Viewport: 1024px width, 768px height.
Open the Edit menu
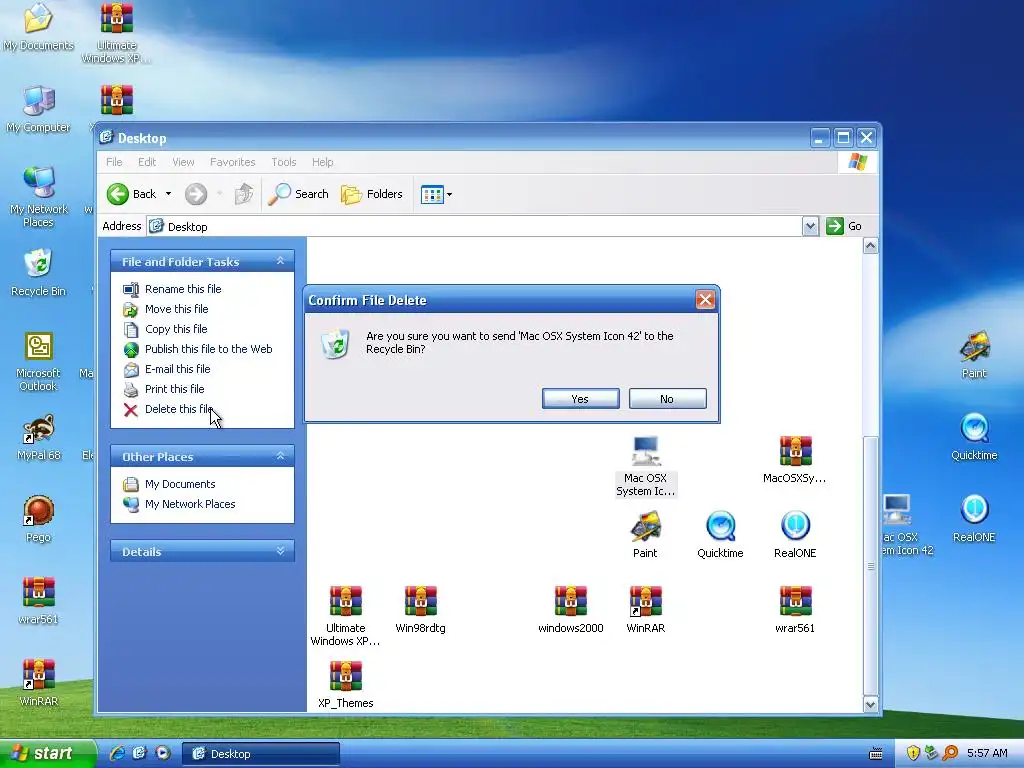coord(147,162)
